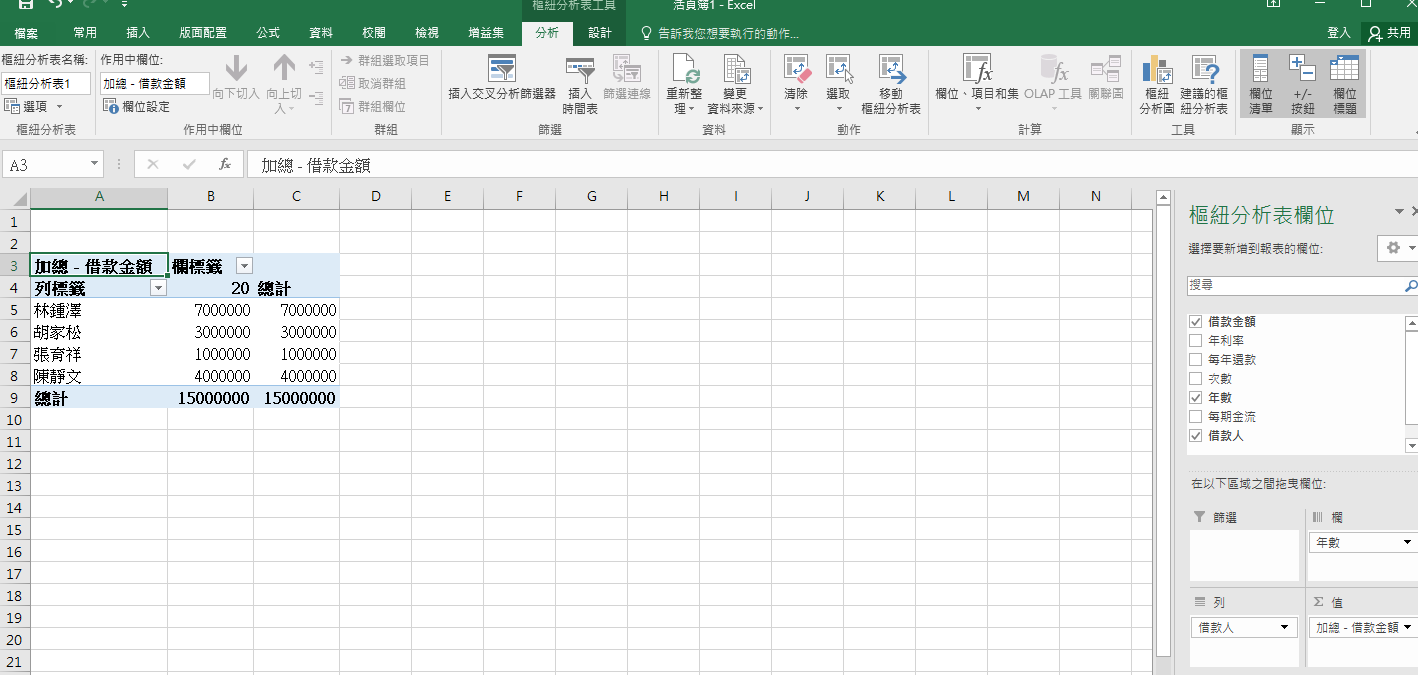This screenshot has height=675, width=1418.
Task: Open pivot table Options (選項) button
Action: (34, 106)
